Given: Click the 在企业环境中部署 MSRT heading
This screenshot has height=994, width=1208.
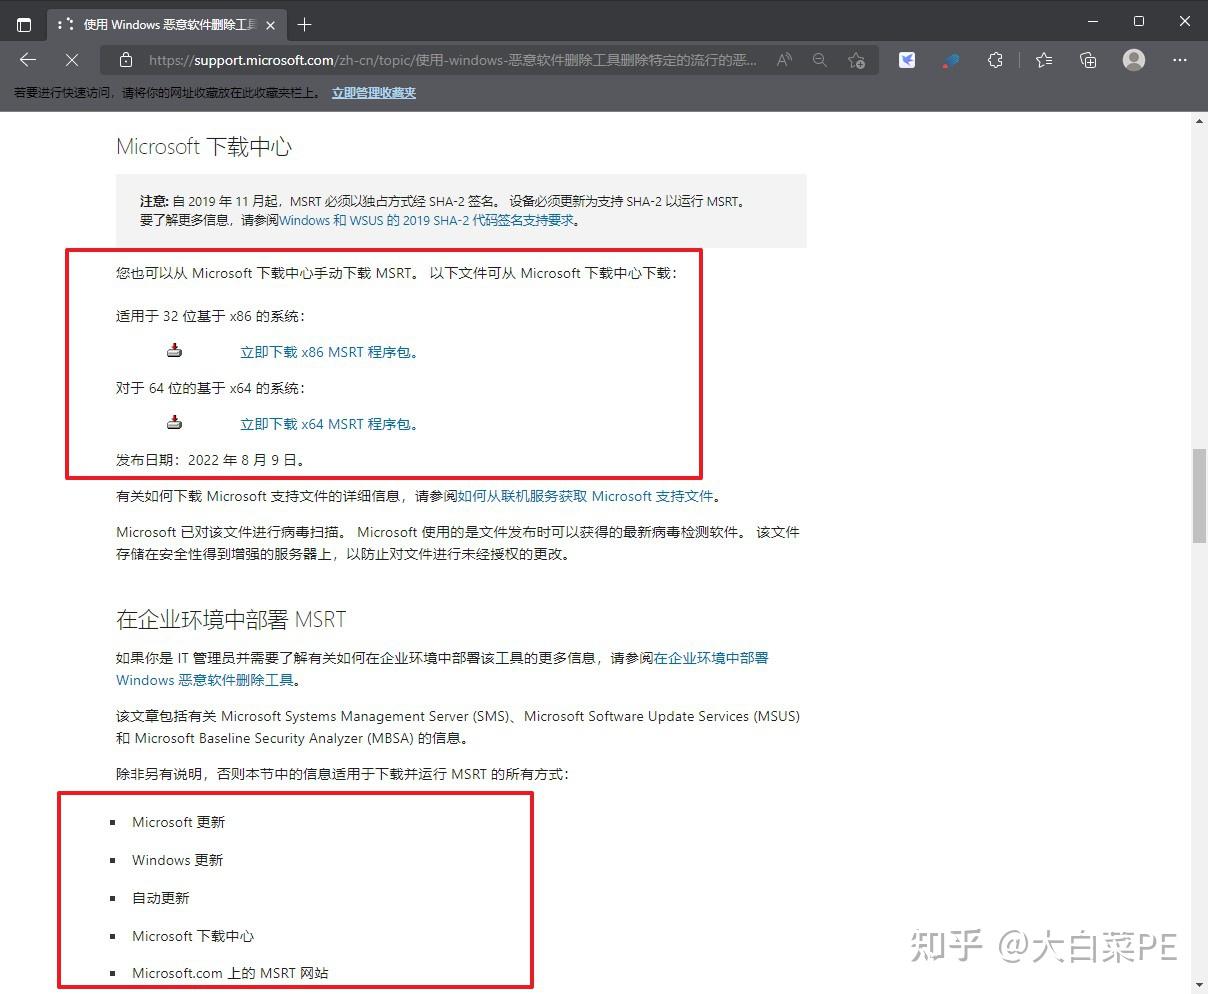Looking at the screenshot, I should pyautogui.click(x=231, y=620).
